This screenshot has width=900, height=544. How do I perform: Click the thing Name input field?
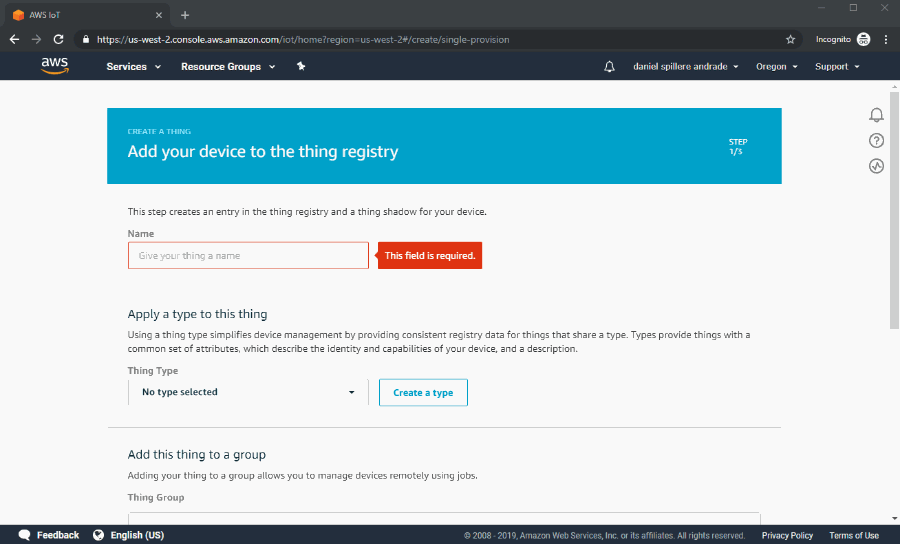pyautogui.click(x=248, y=256)
